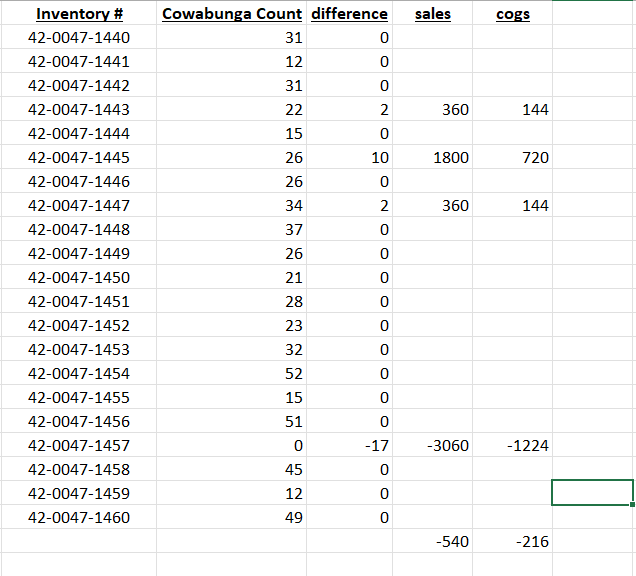Click inventory cell 42-0047-1444

point(79,133)
